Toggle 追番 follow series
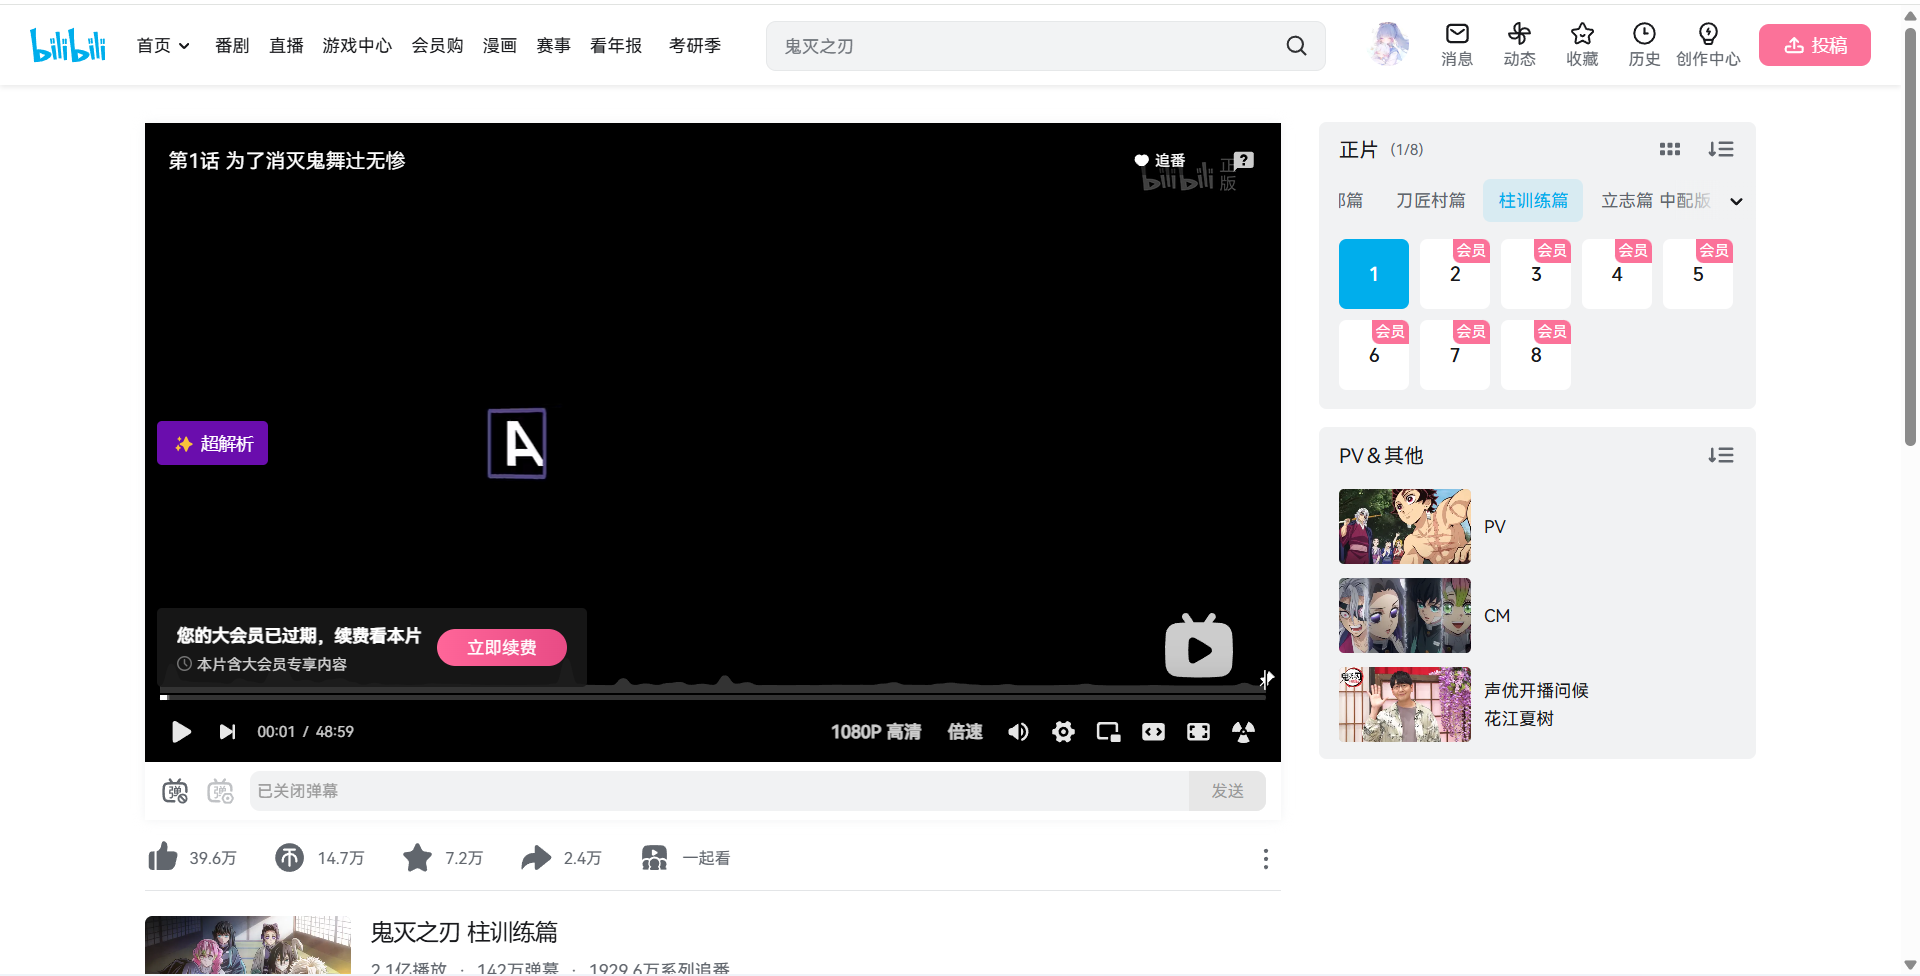1920x976 pixels. [1160, 160]
